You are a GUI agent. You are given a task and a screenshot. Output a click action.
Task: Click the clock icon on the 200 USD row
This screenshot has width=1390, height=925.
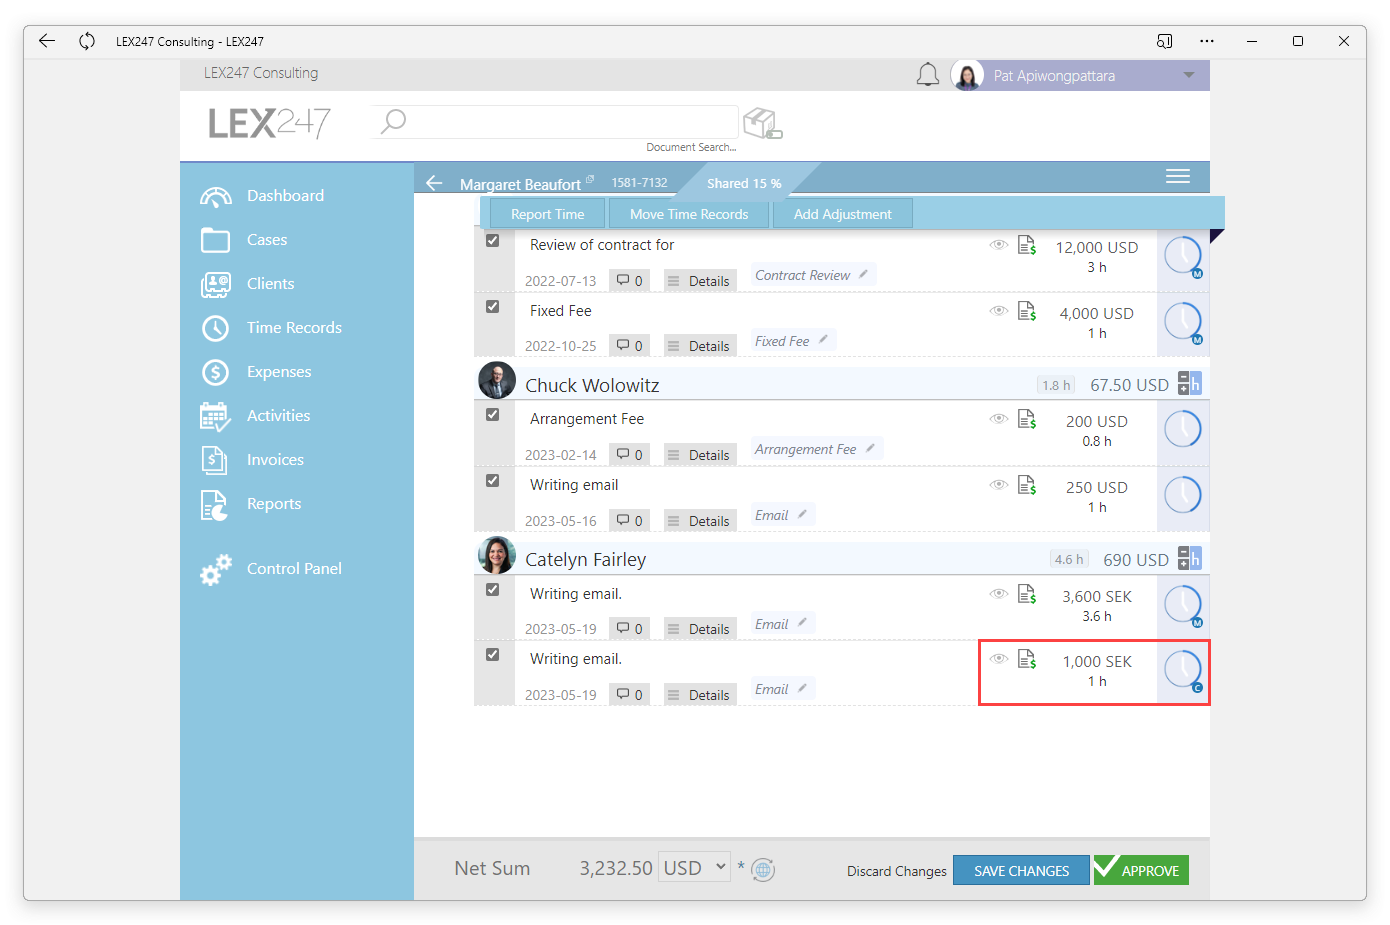pos(1183,429)
